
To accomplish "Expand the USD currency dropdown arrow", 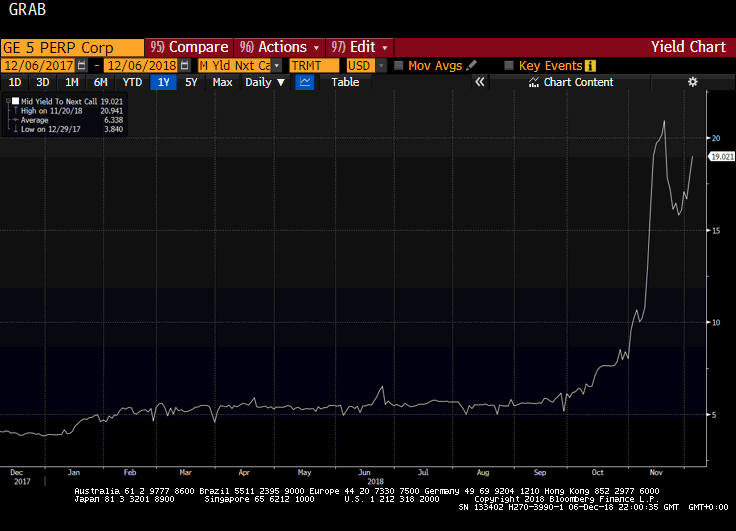I will pos(381,66).
